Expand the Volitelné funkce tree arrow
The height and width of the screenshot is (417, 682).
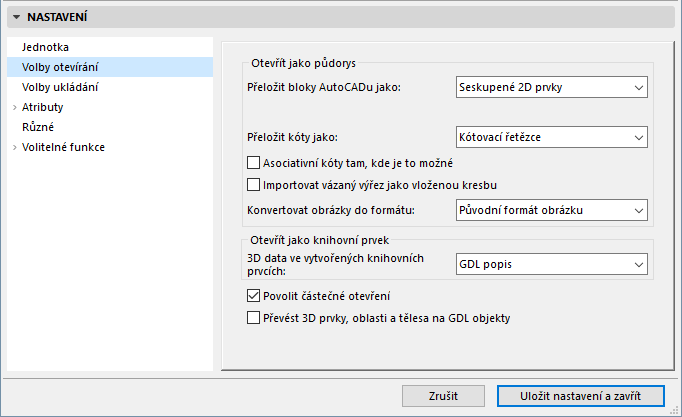14,147
